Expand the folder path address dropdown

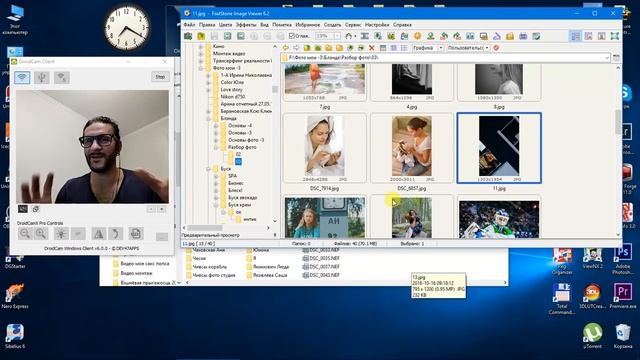point(607,58)
